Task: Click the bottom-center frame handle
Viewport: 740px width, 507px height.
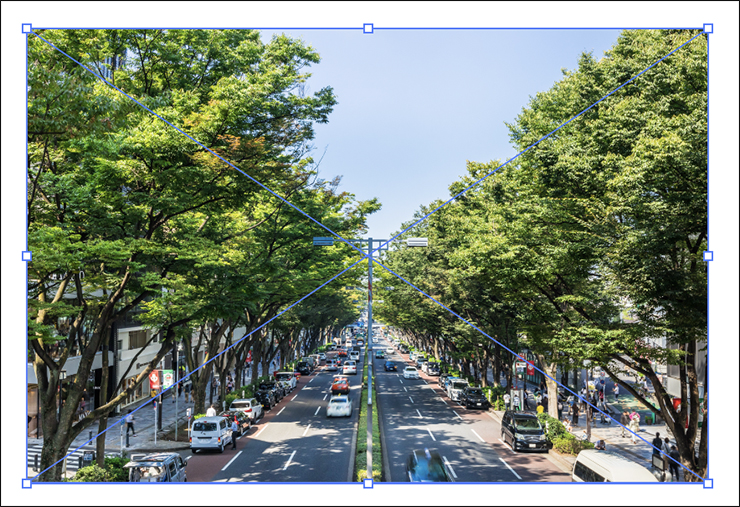Action: (368, 483)
